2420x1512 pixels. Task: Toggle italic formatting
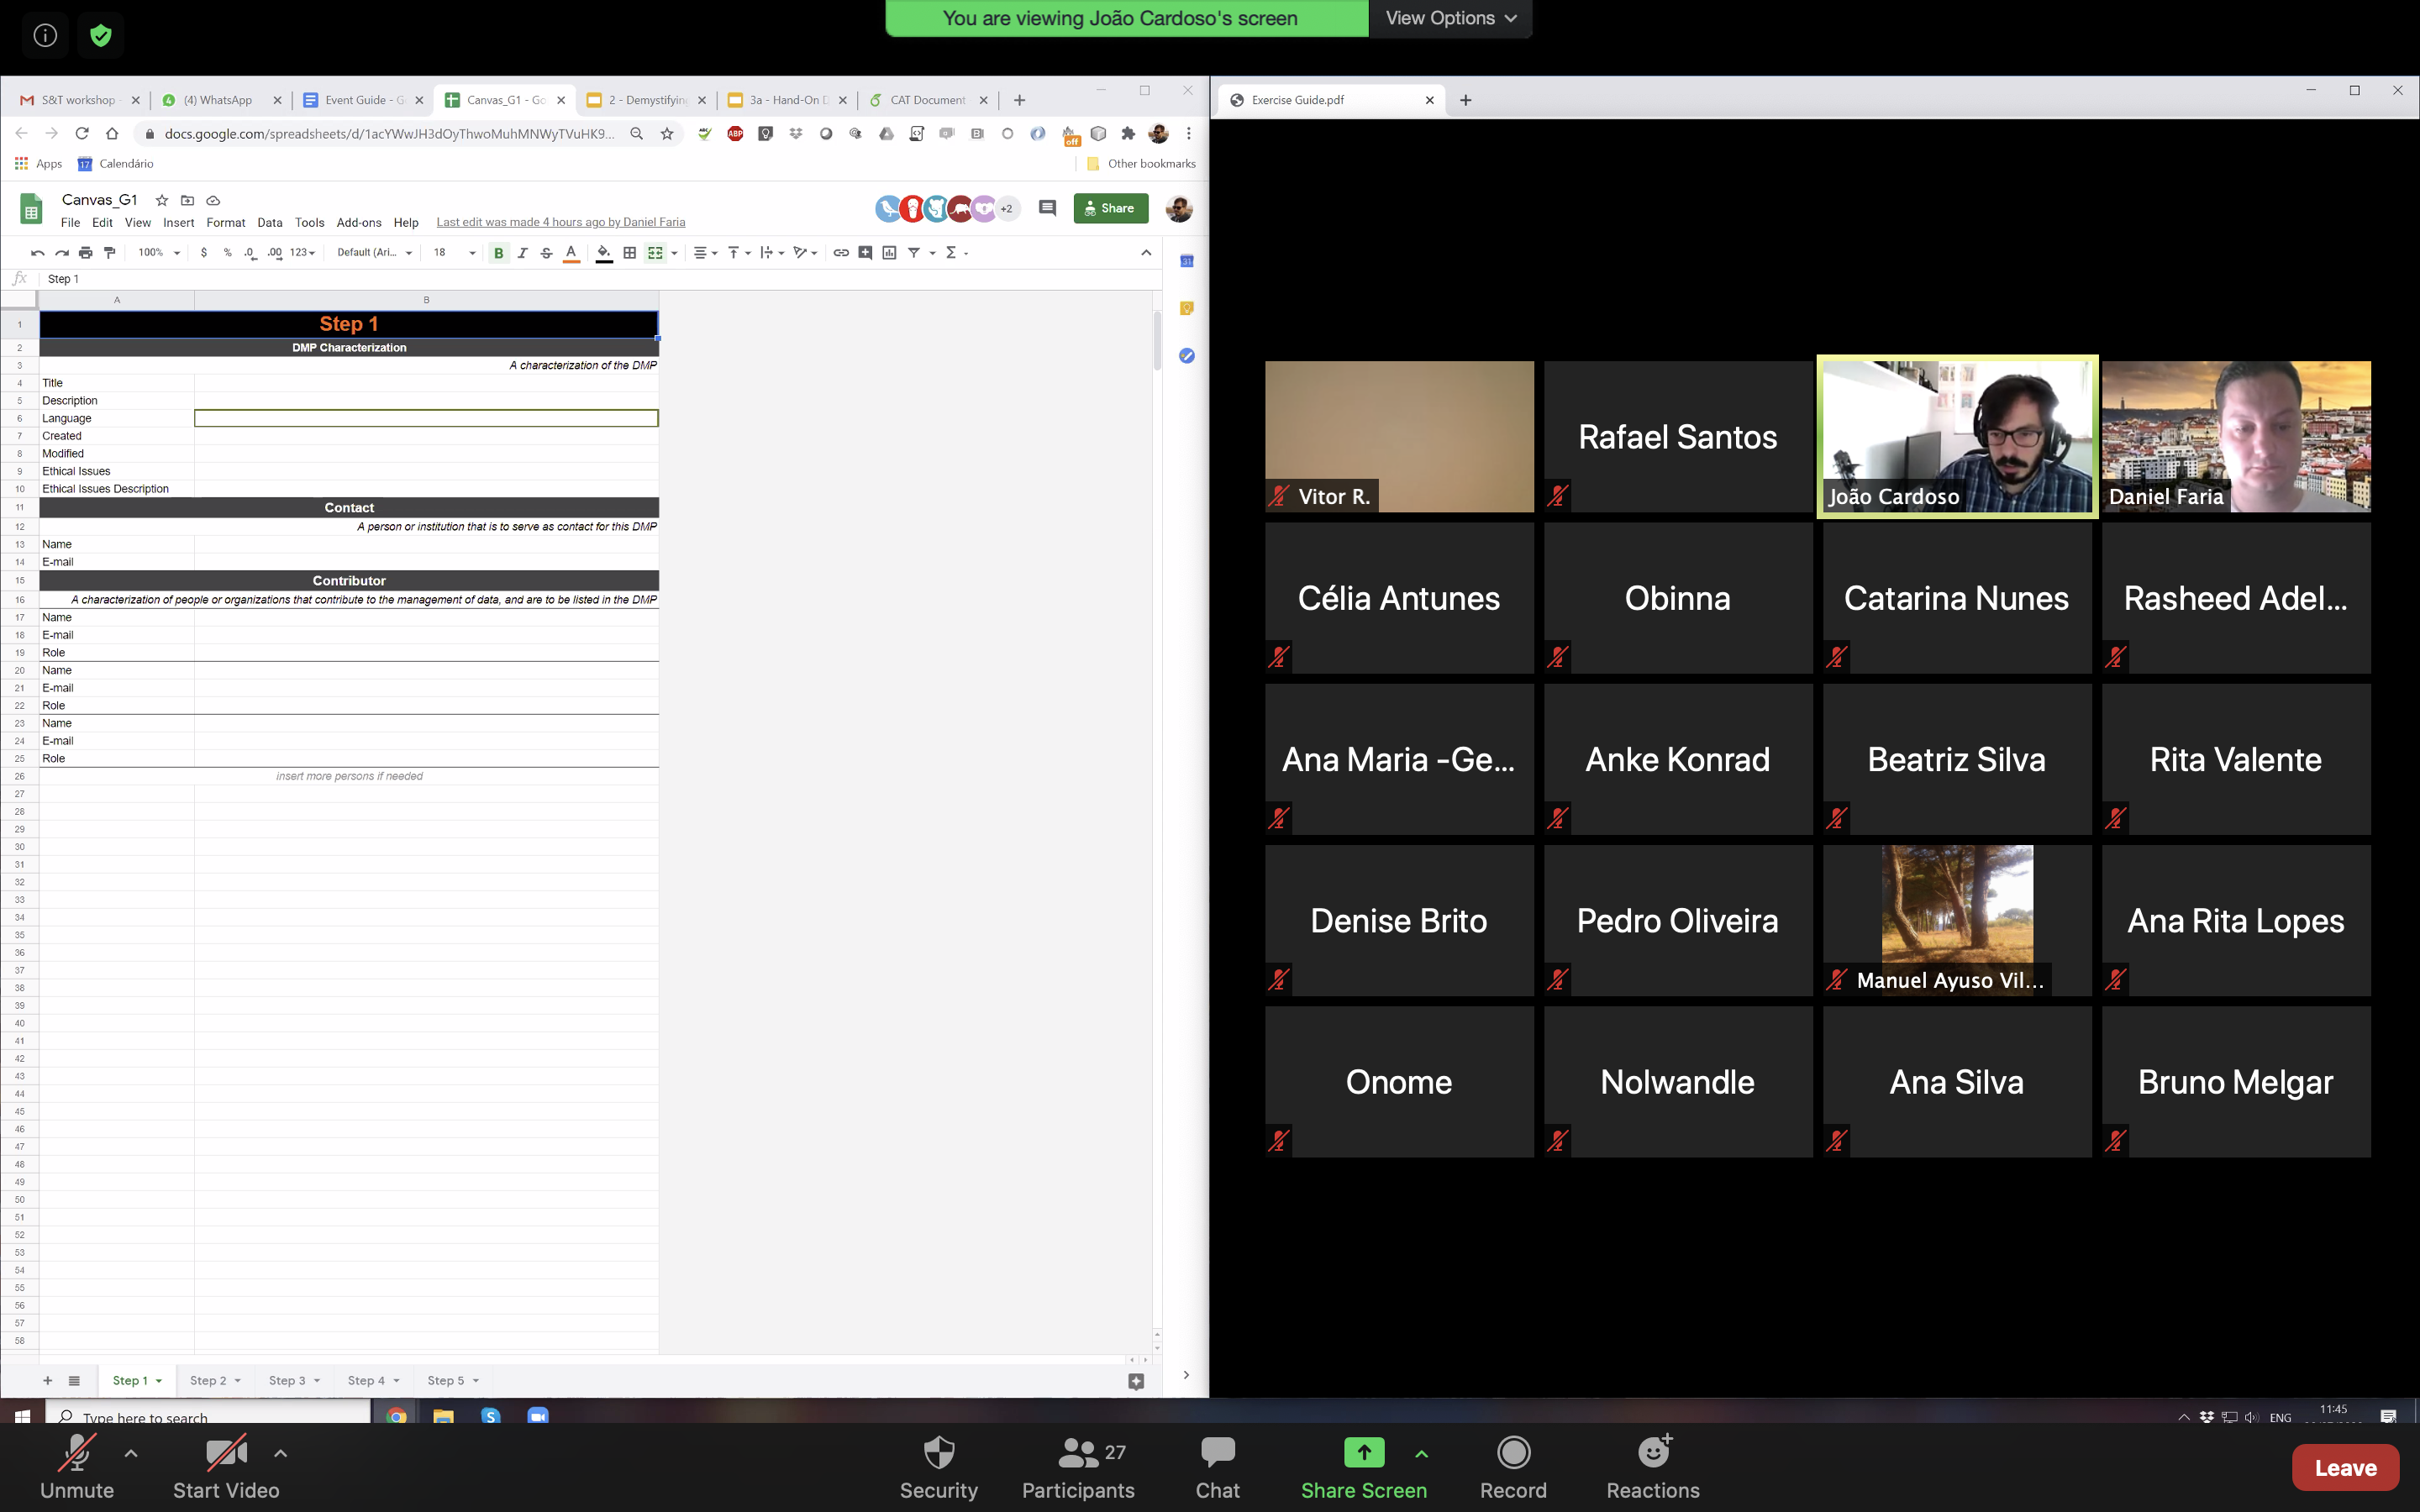[x=522, y=253]
